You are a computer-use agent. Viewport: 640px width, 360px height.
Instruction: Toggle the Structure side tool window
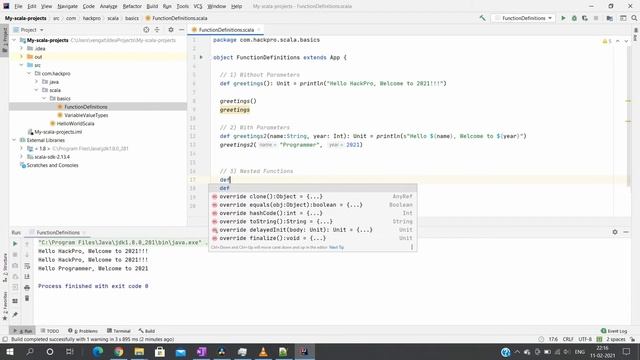point(4,268)
